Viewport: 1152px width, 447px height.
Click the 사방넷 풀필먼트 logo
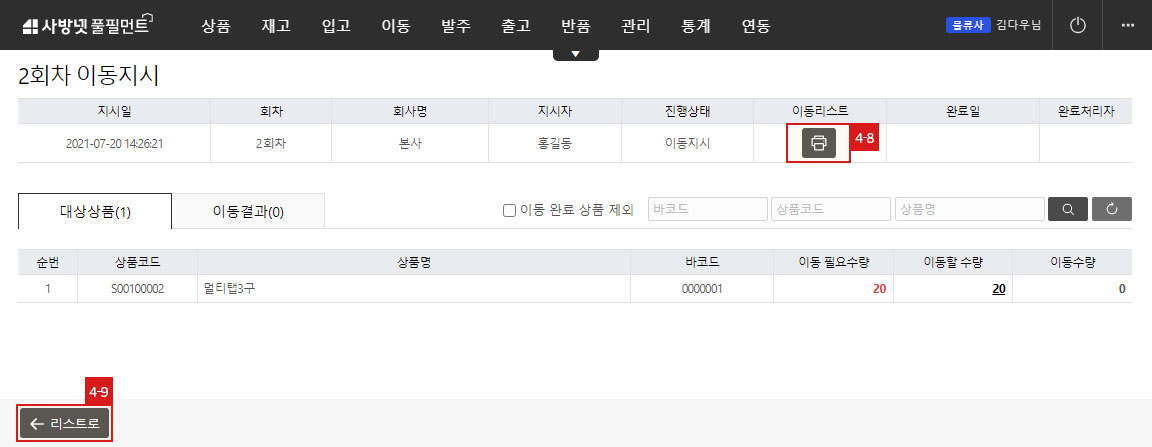87,26
